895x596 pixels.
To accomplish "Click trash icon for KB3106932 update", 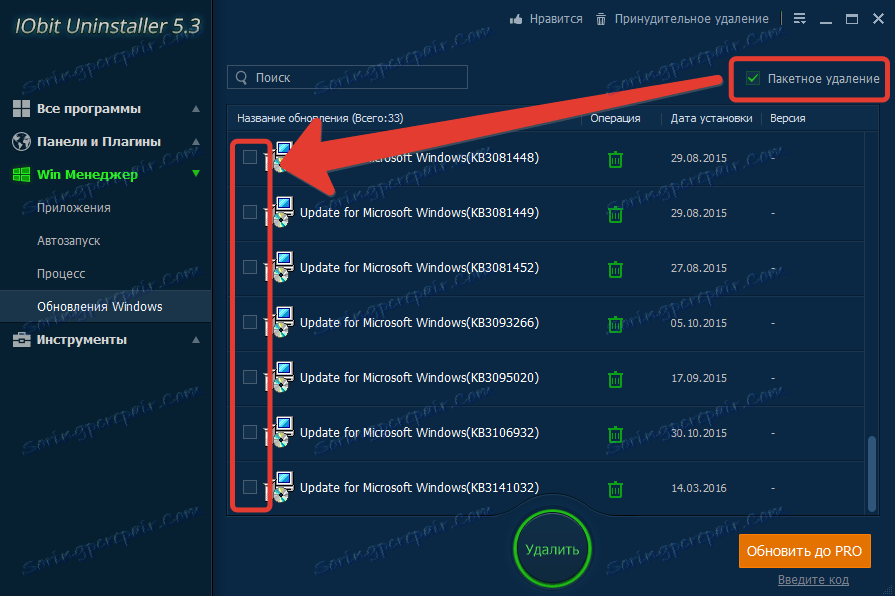I will tap(615, 434).
